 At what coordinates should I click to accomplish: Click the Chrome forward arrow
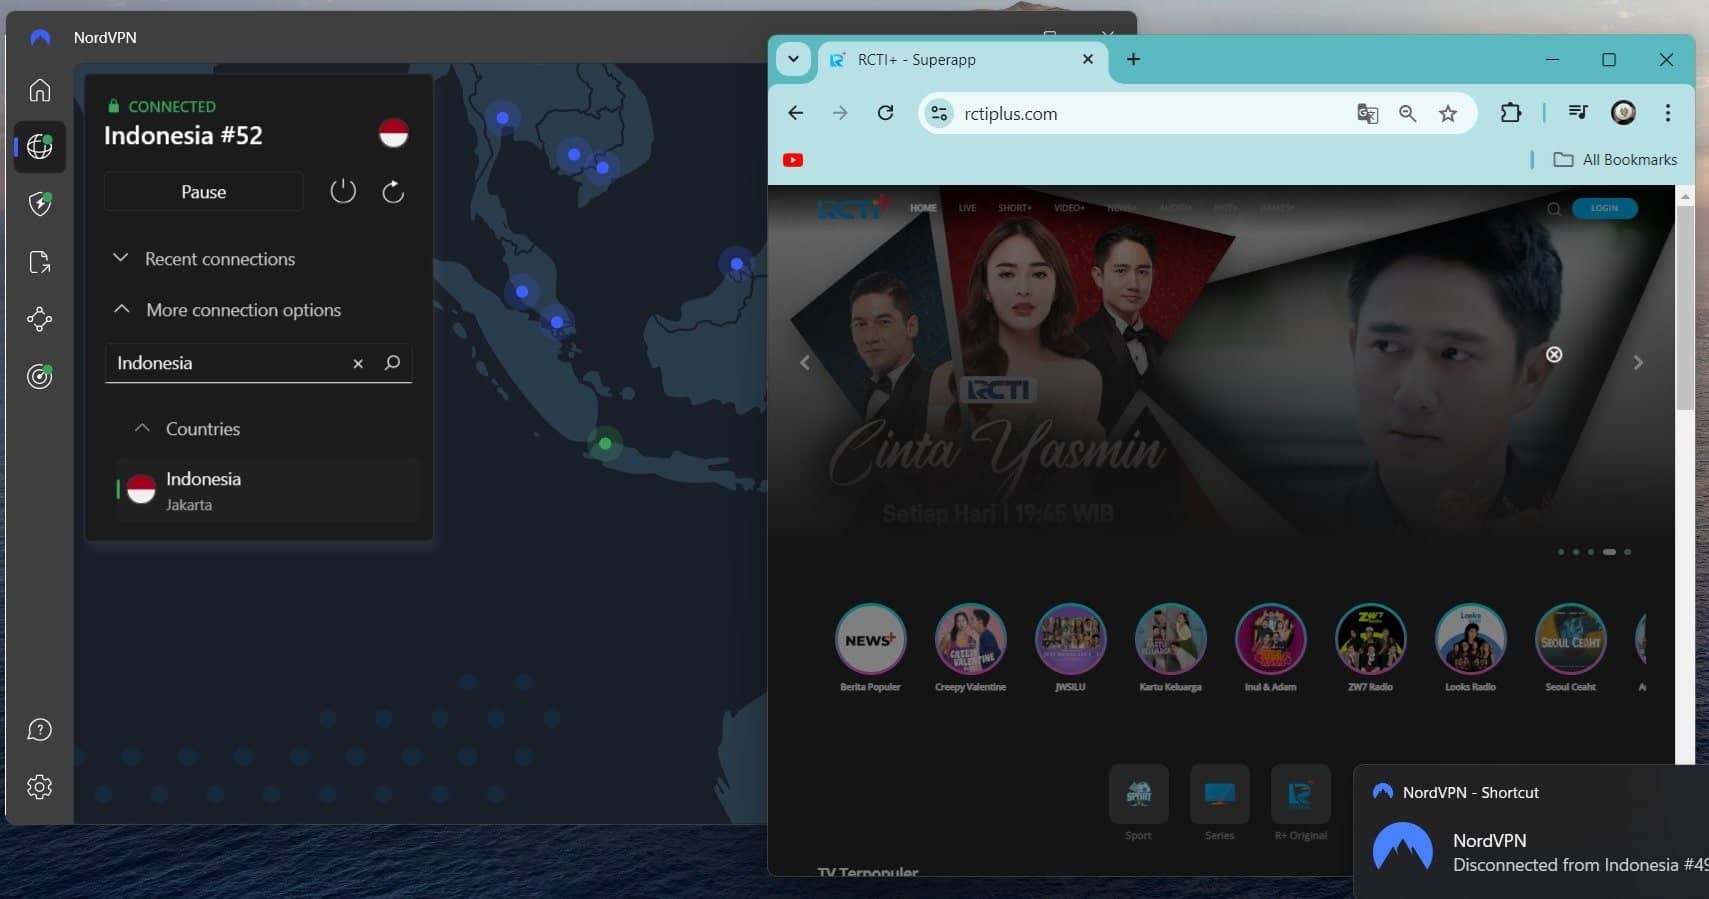[x=840, y=113]
